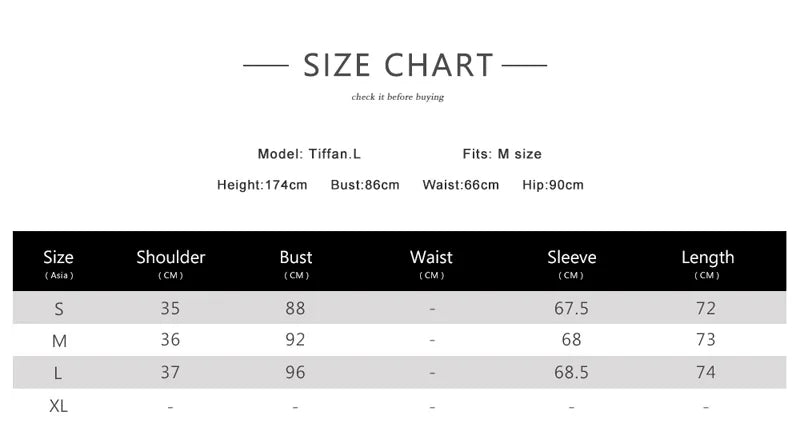Screen dimensions: 800x423
Task: Select the Sleeve column header
Action: 571,258
